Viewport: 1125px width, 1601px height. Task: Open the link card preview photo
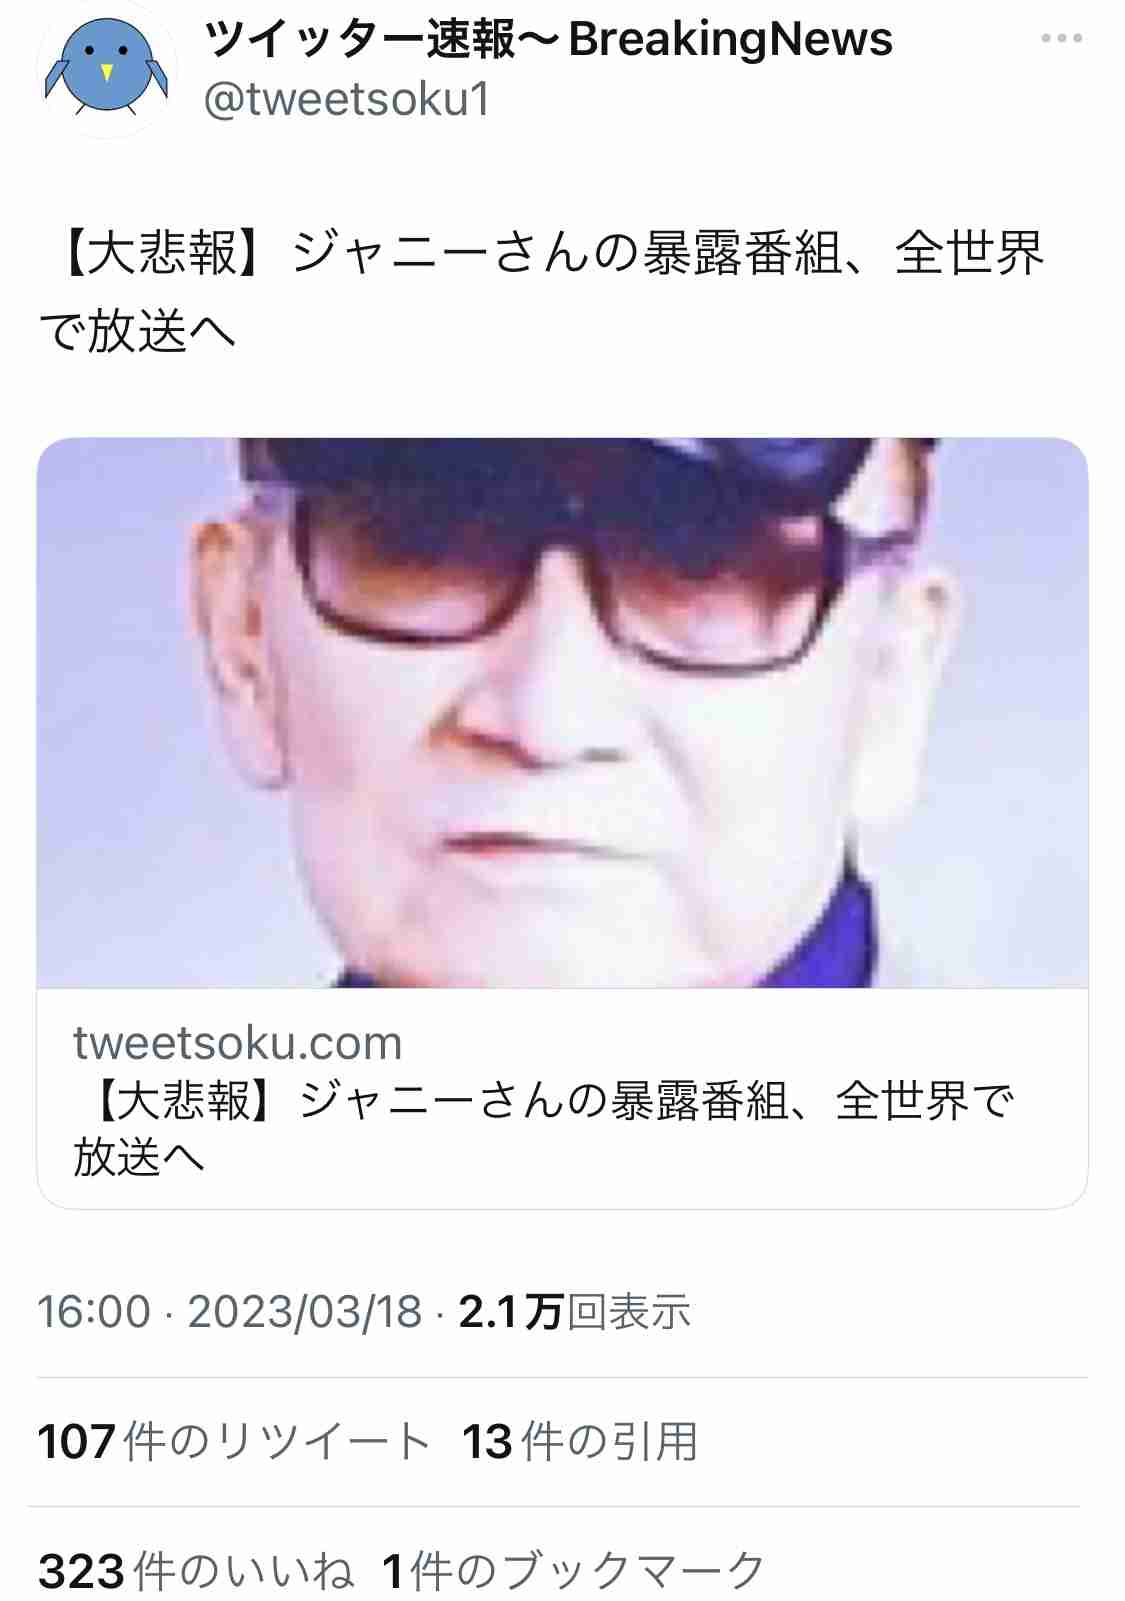[x=562, y=713]
